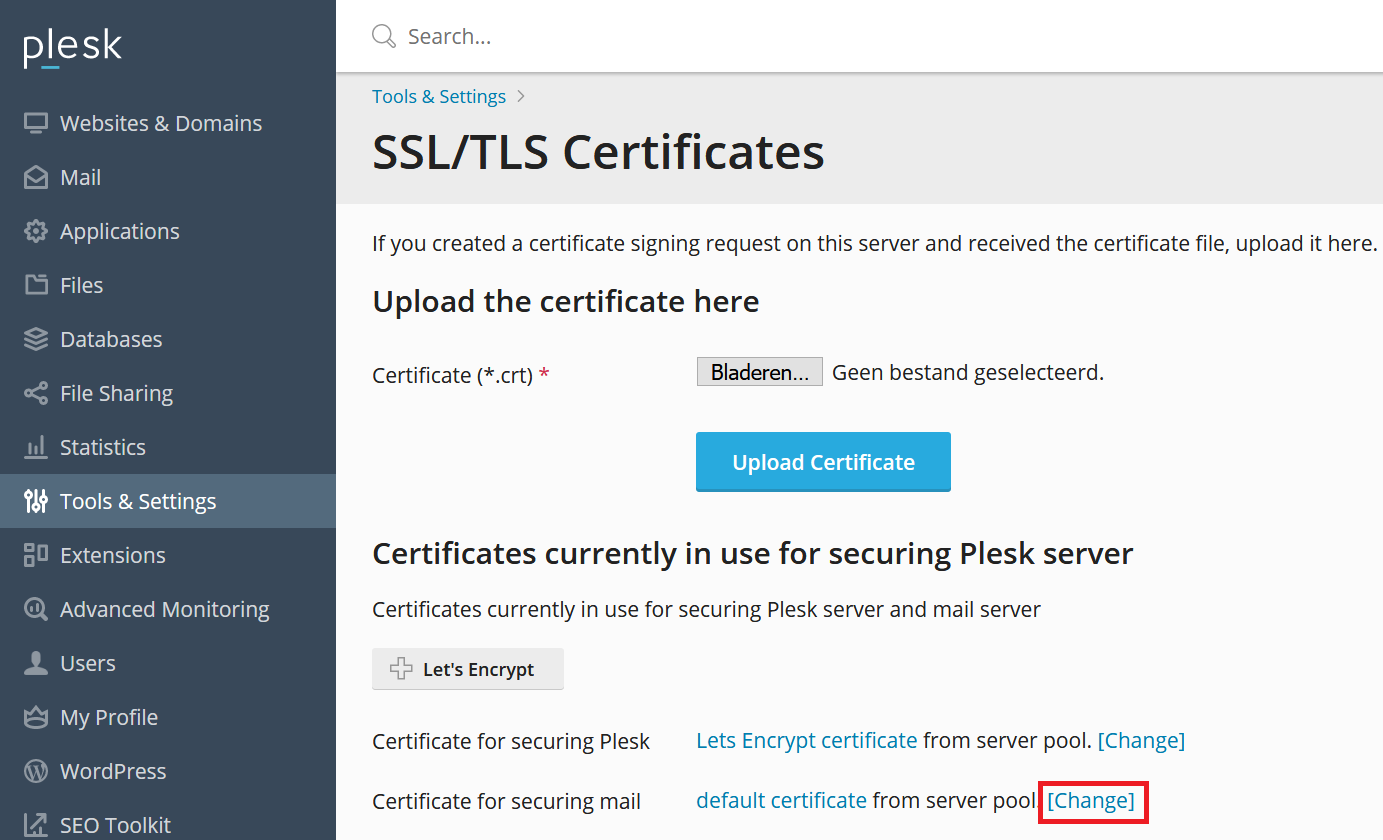Open the default certificate link
Image resolution: width=1383 pixels, height=840 pixels.
(x=782, y=801)
